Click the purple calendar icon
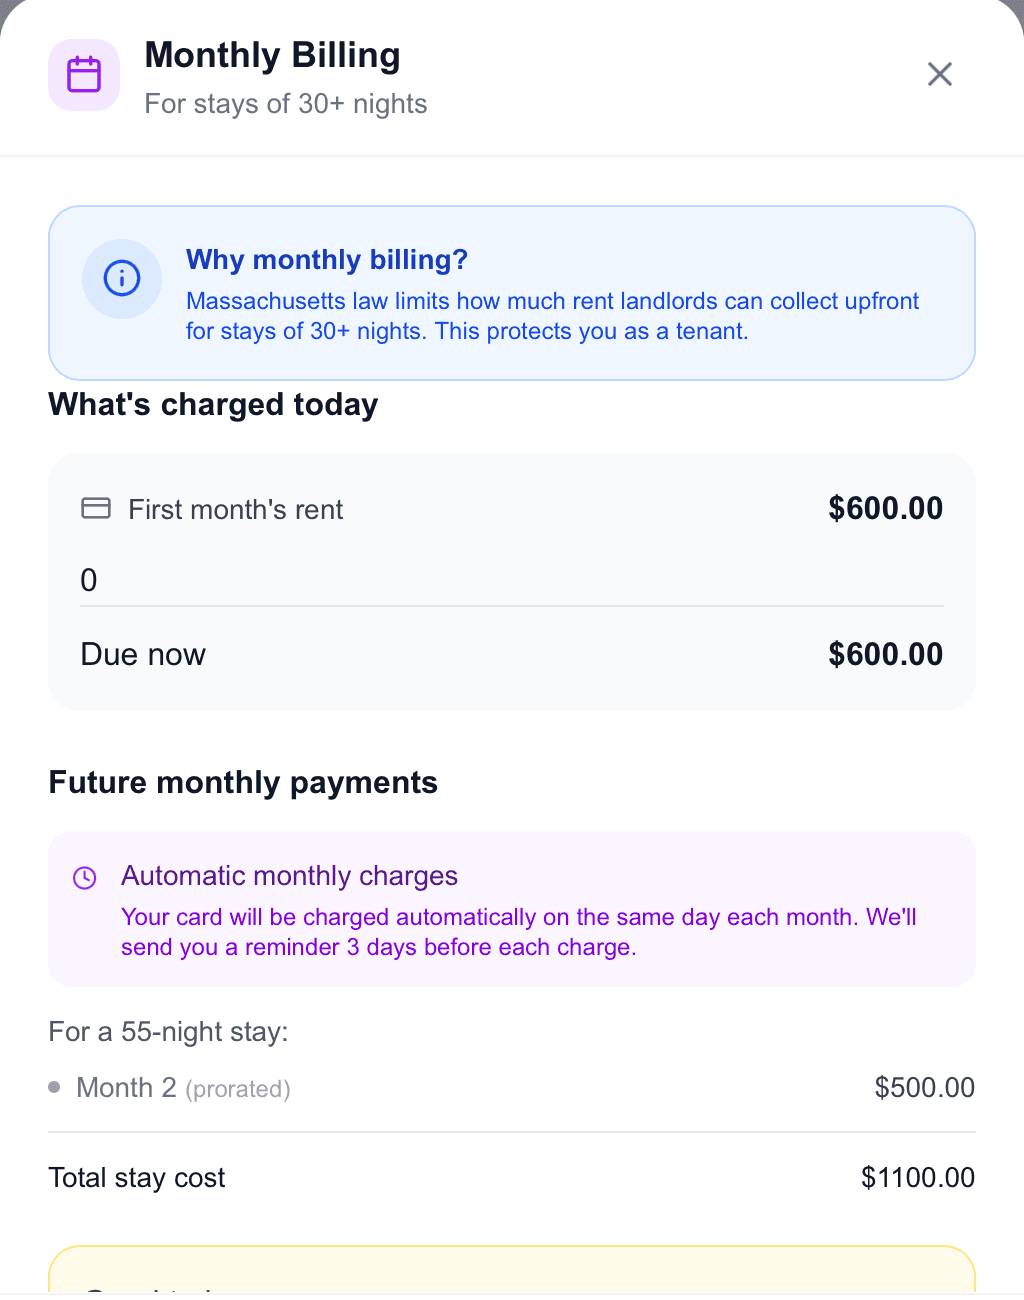1024x1300 pixels. pyautogui.click(x=84, y=75)
